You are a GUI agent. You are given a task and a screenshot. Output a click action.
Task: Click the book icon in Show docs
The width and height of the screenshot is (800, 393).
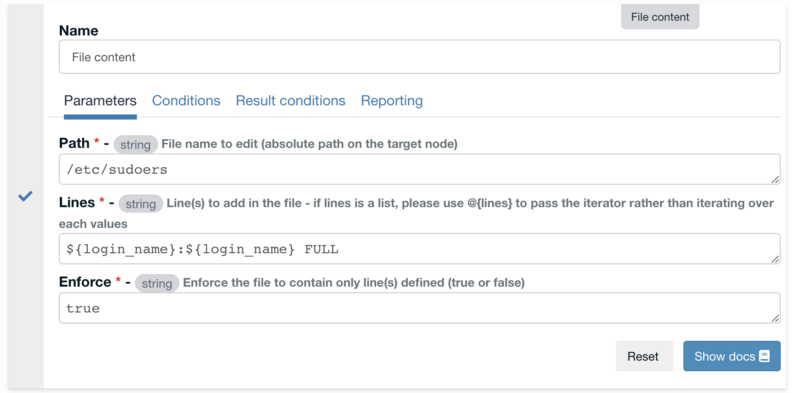(764, 356)
